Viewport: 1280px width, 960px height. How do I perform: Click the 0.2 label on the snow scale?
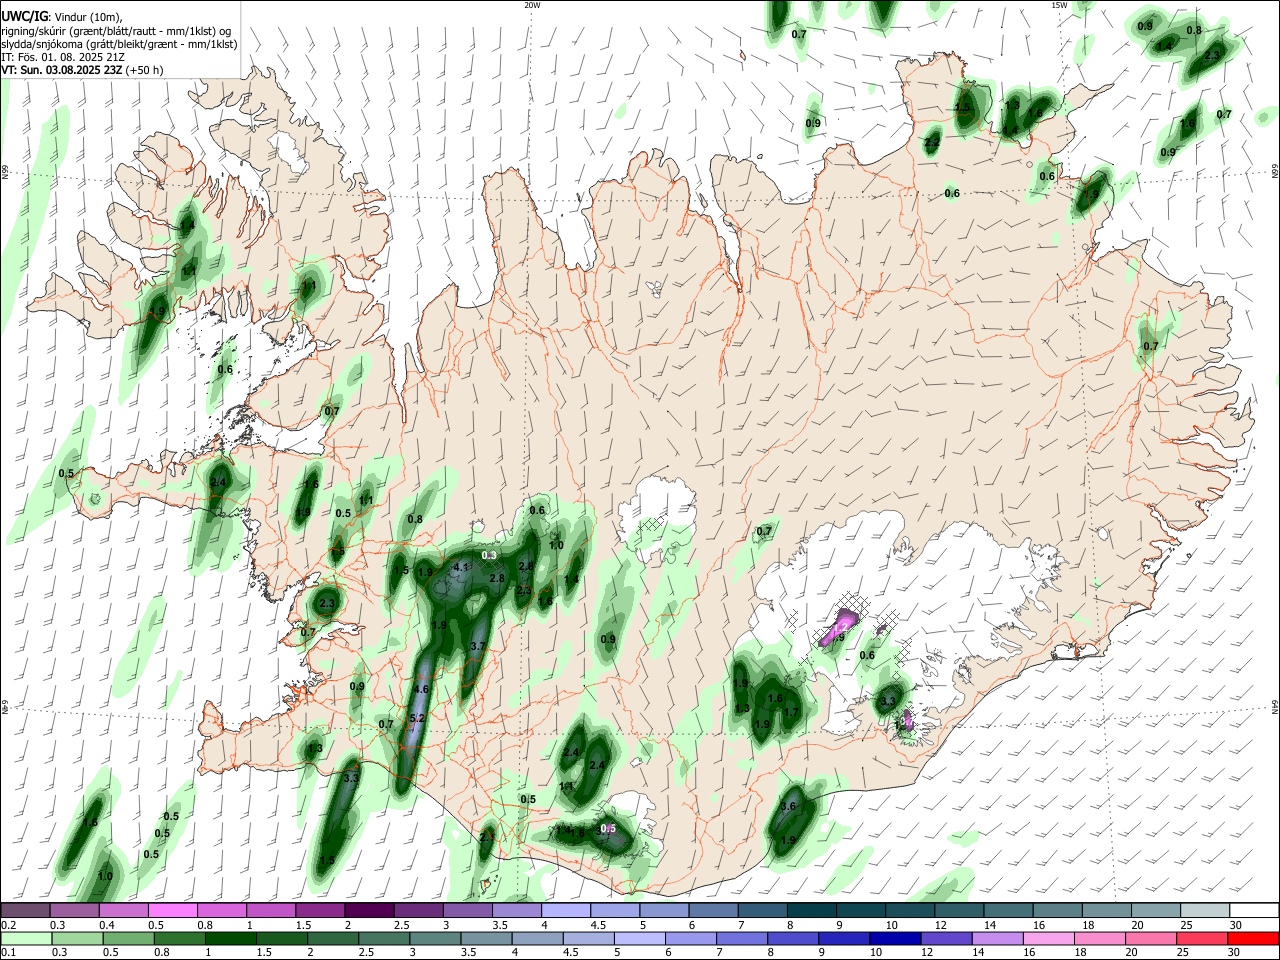pos(8,925)
